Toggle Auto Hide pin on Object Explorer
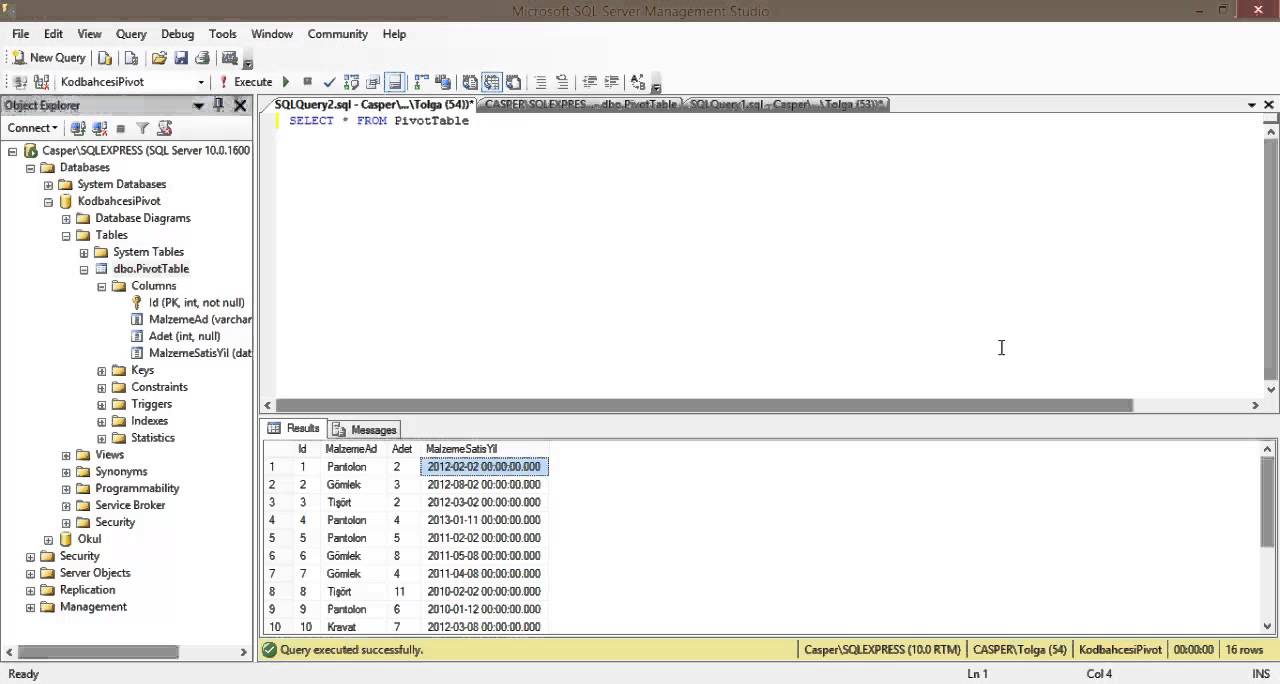This screenshot has width=1280, height=684. [x=219, y=105]
